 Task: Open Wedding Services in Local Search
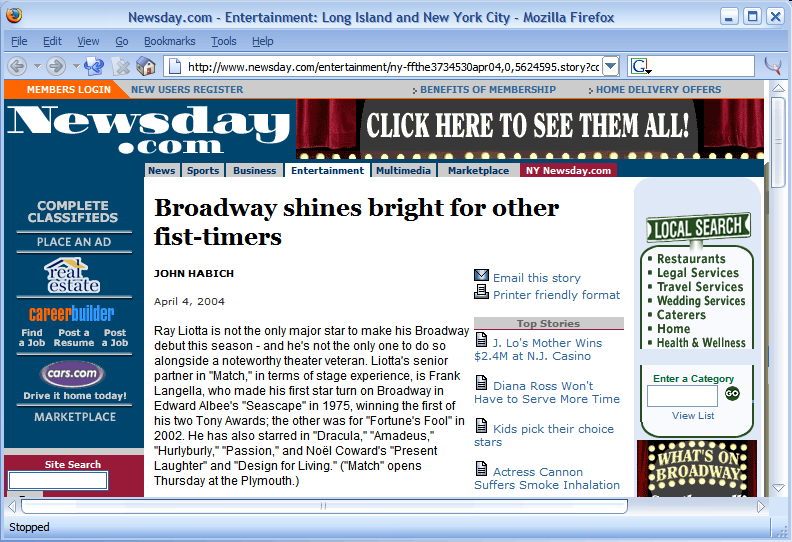(701, 301)
